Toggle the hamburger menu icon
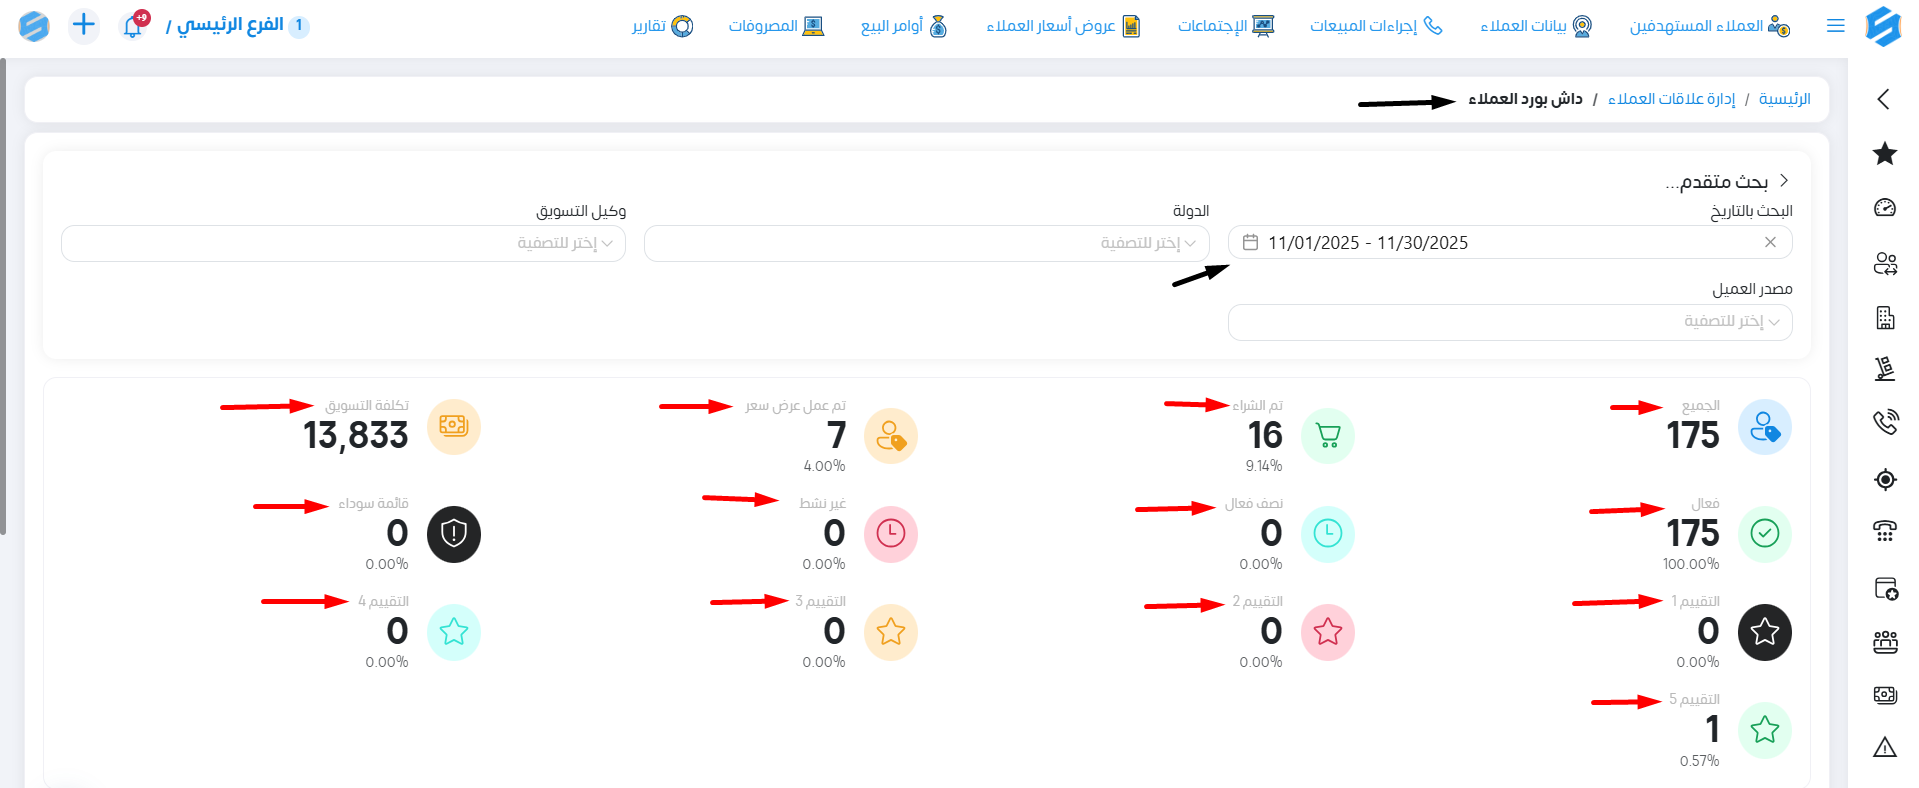The image size is (1919, 788). pos(1835,26)
